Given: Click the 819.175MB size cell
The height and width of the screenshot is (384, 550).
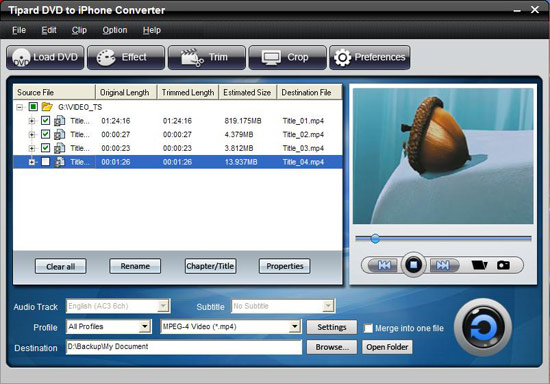Looking at the screenshot, I should pyautogui.click(x=243, y=121).
